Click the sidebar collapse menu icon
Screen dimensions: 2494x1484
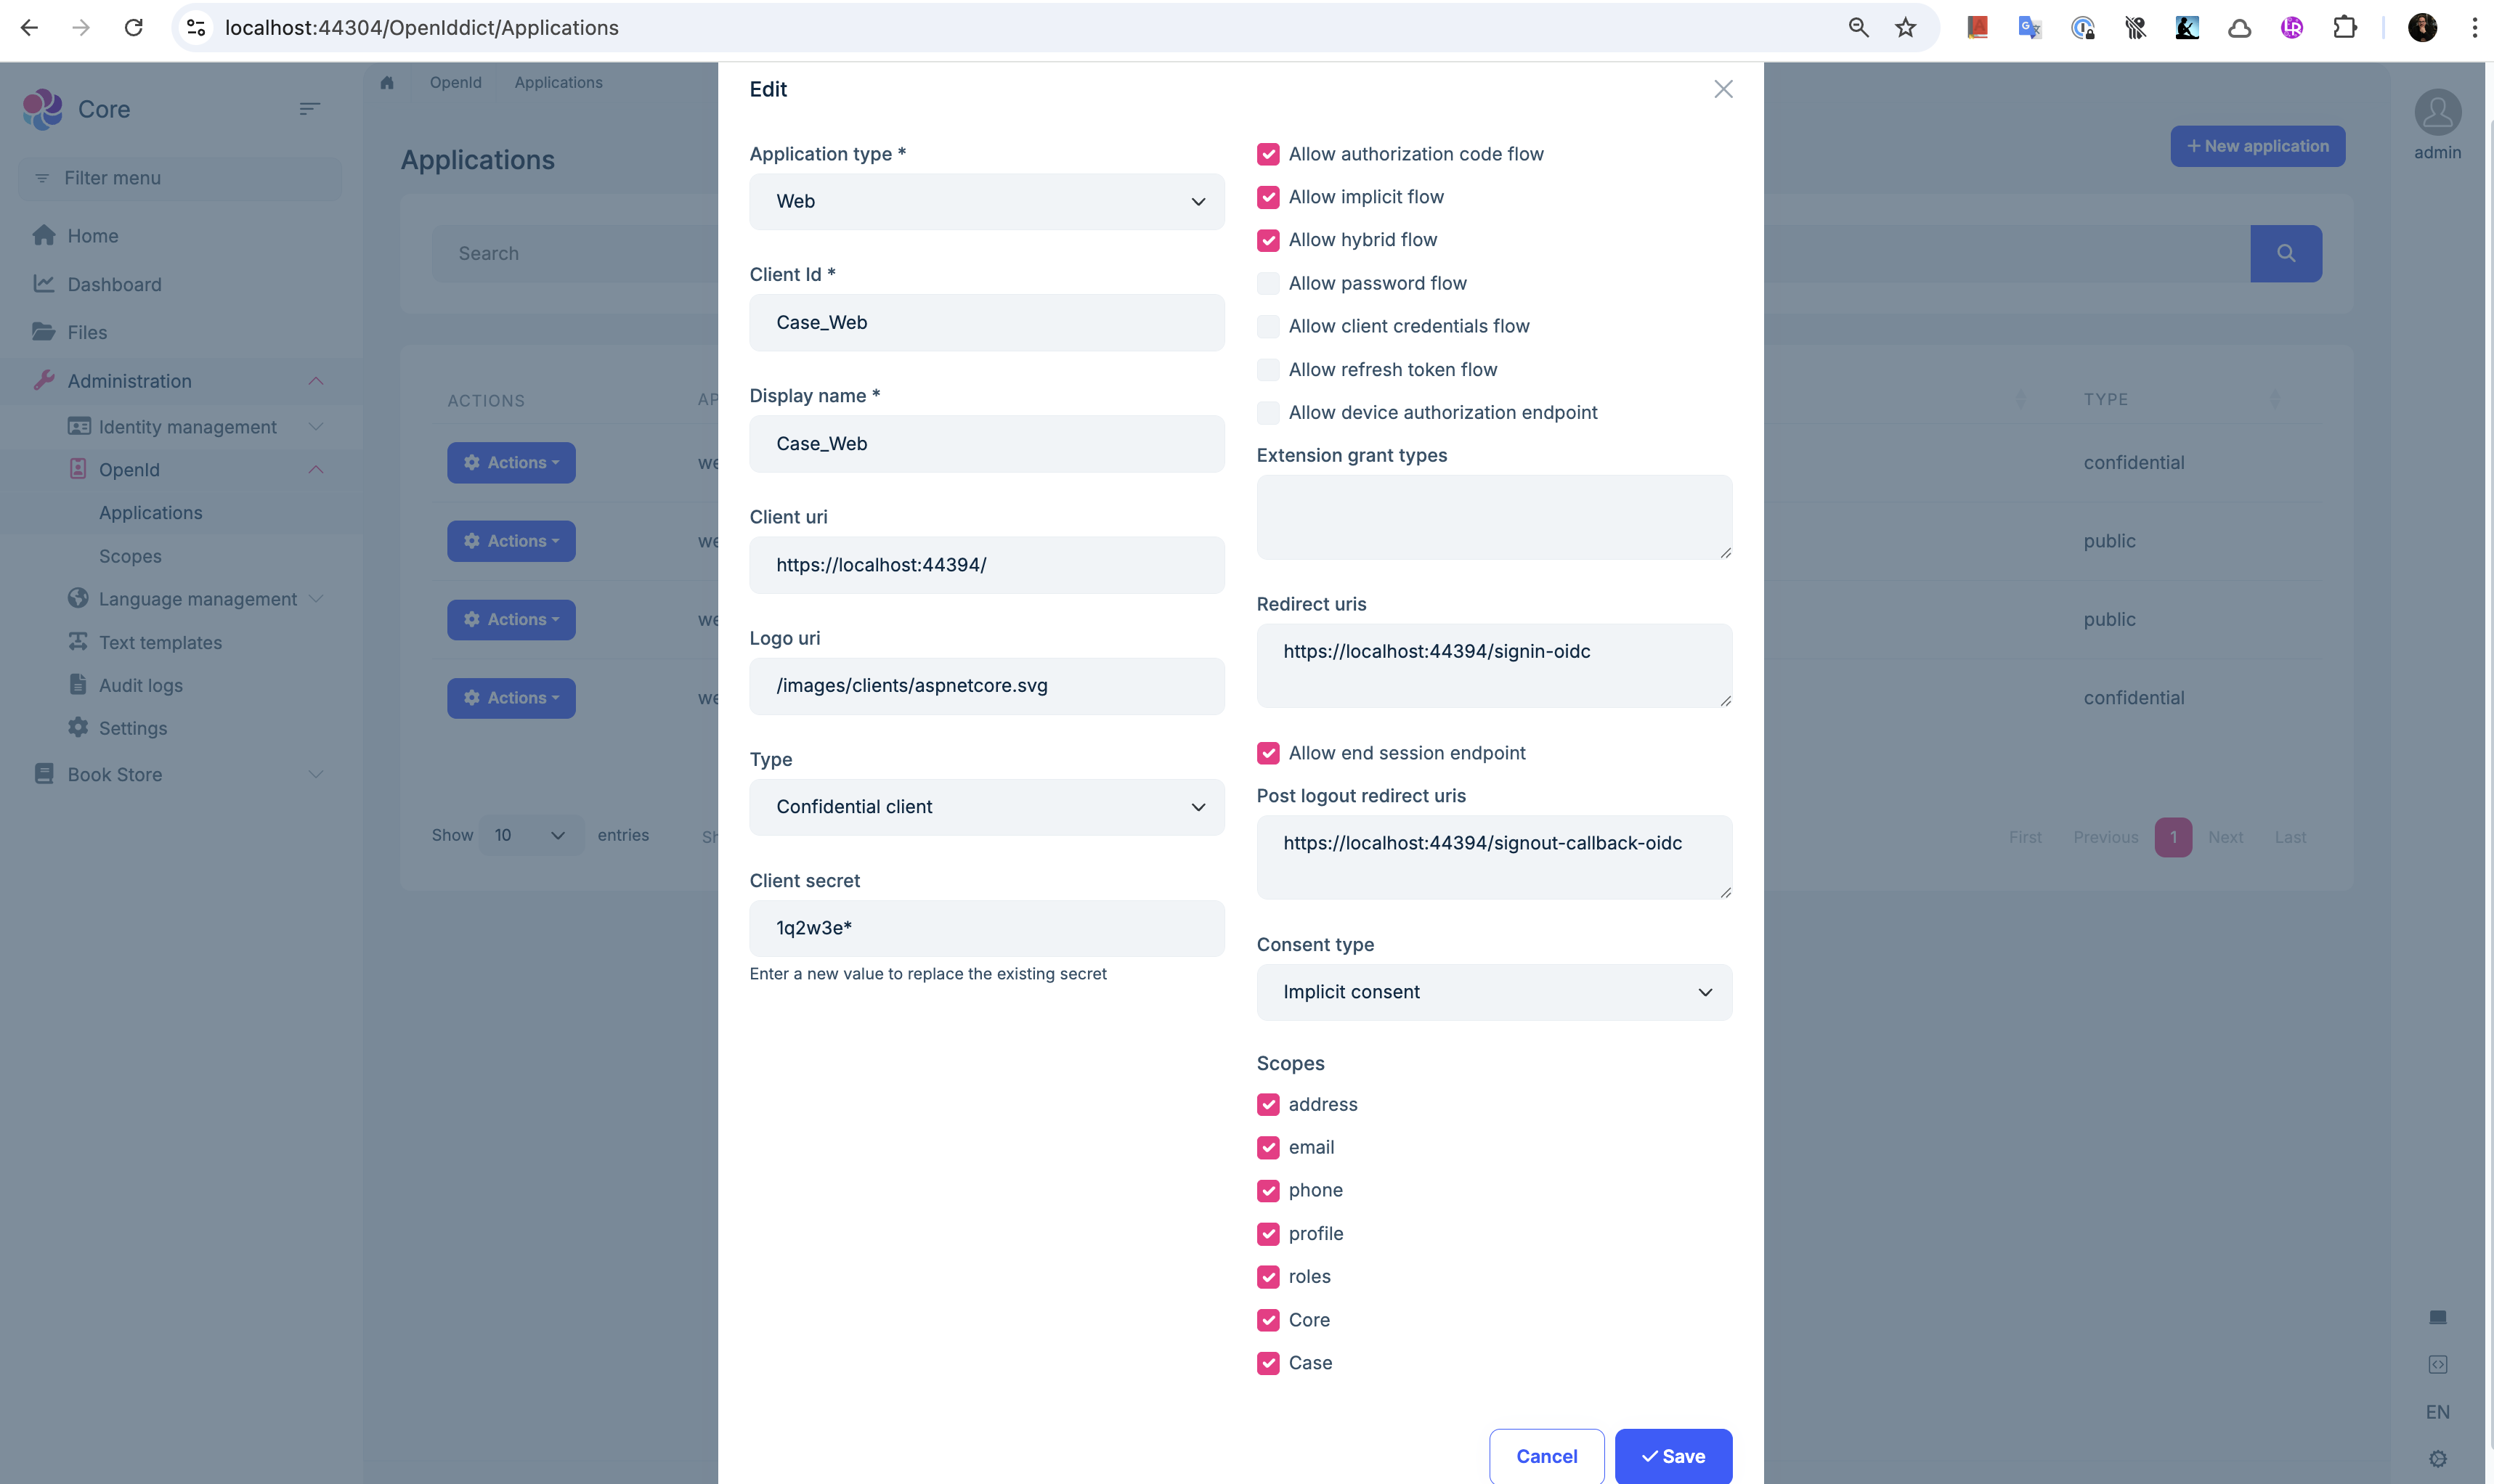click(309, 109)
